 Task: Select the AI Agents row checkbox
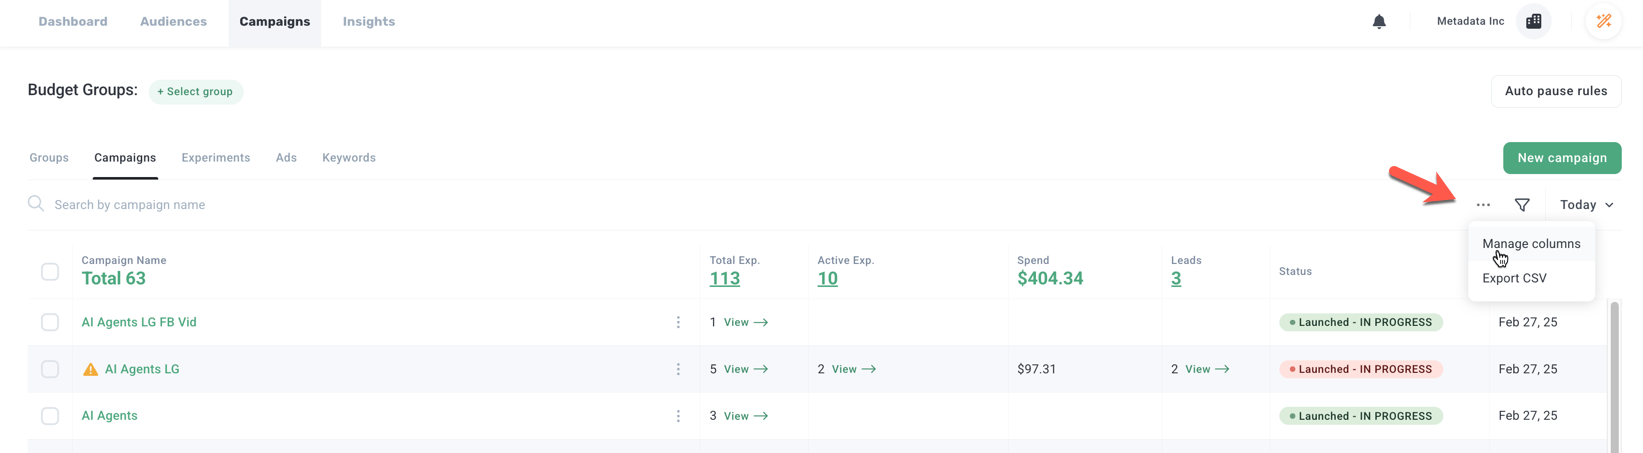click(x=50, y=416)
